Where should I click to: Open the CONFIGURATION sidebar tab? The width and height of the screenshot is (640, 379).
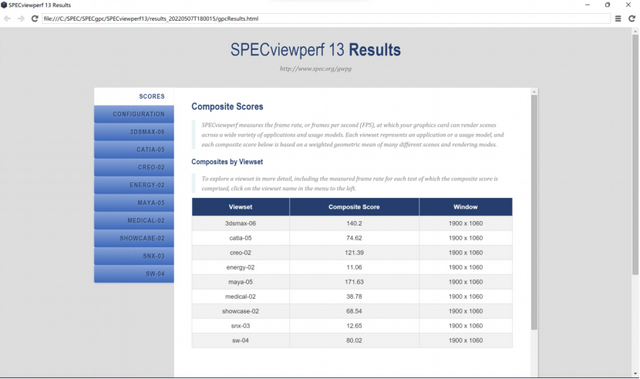point(134,114)
